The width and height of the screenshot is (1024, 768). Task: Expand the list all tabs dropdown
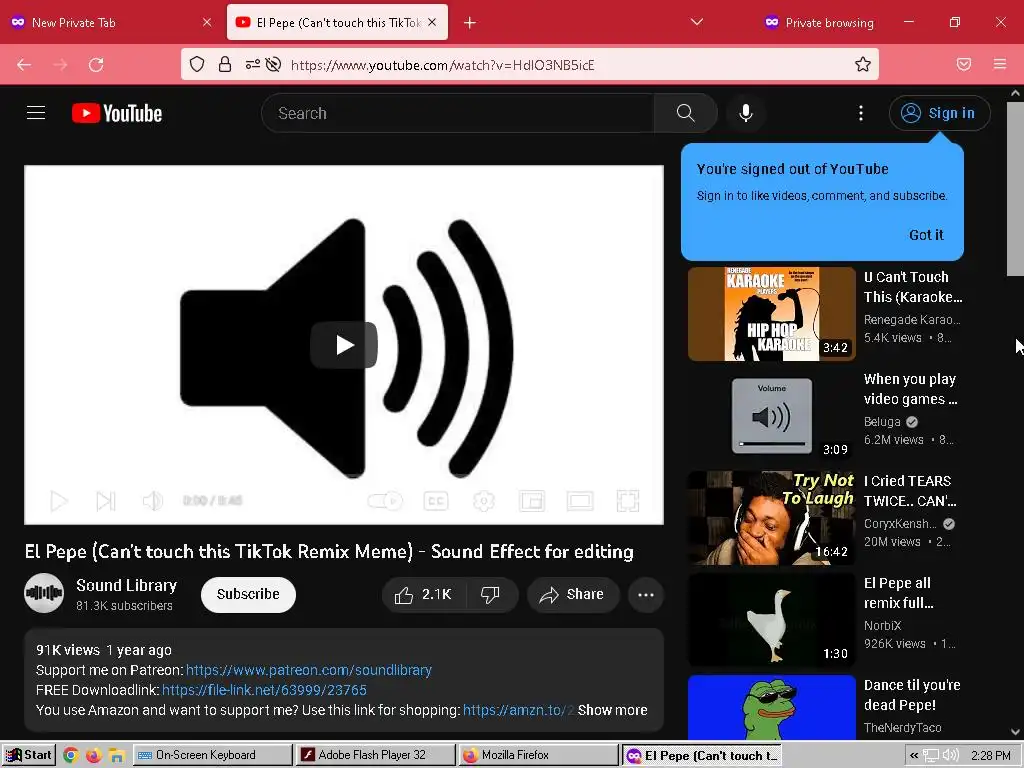coord(697,22)
